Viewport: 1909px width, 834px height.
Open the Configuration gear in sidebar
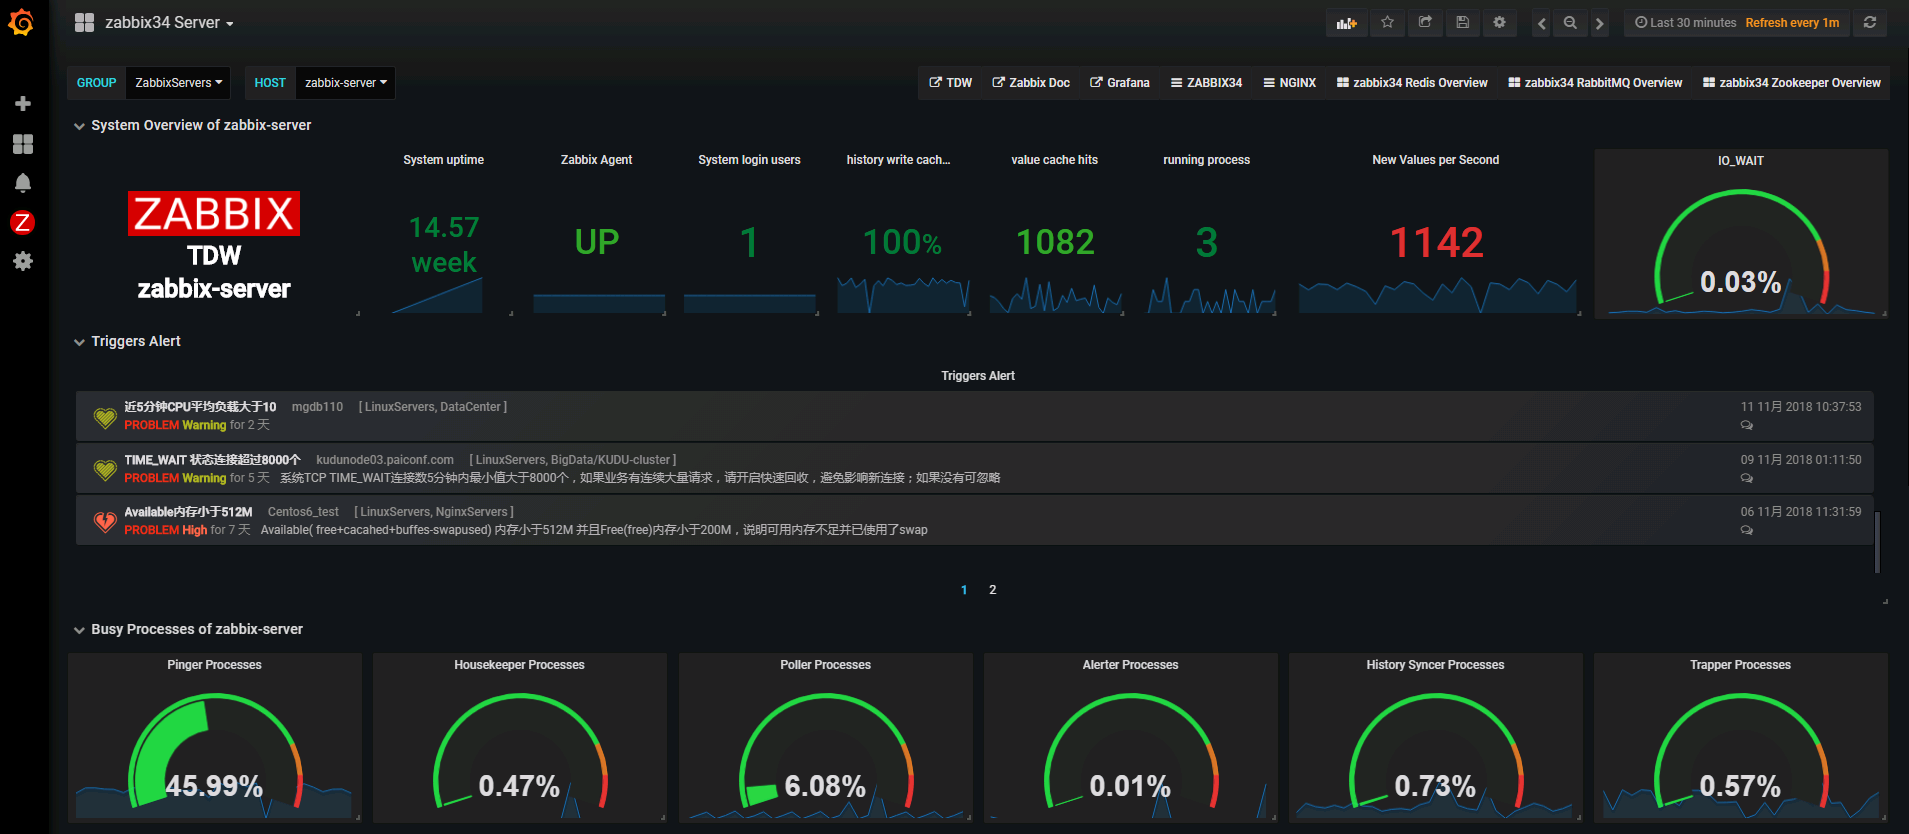pyautogui.click(x=23, y=261)
